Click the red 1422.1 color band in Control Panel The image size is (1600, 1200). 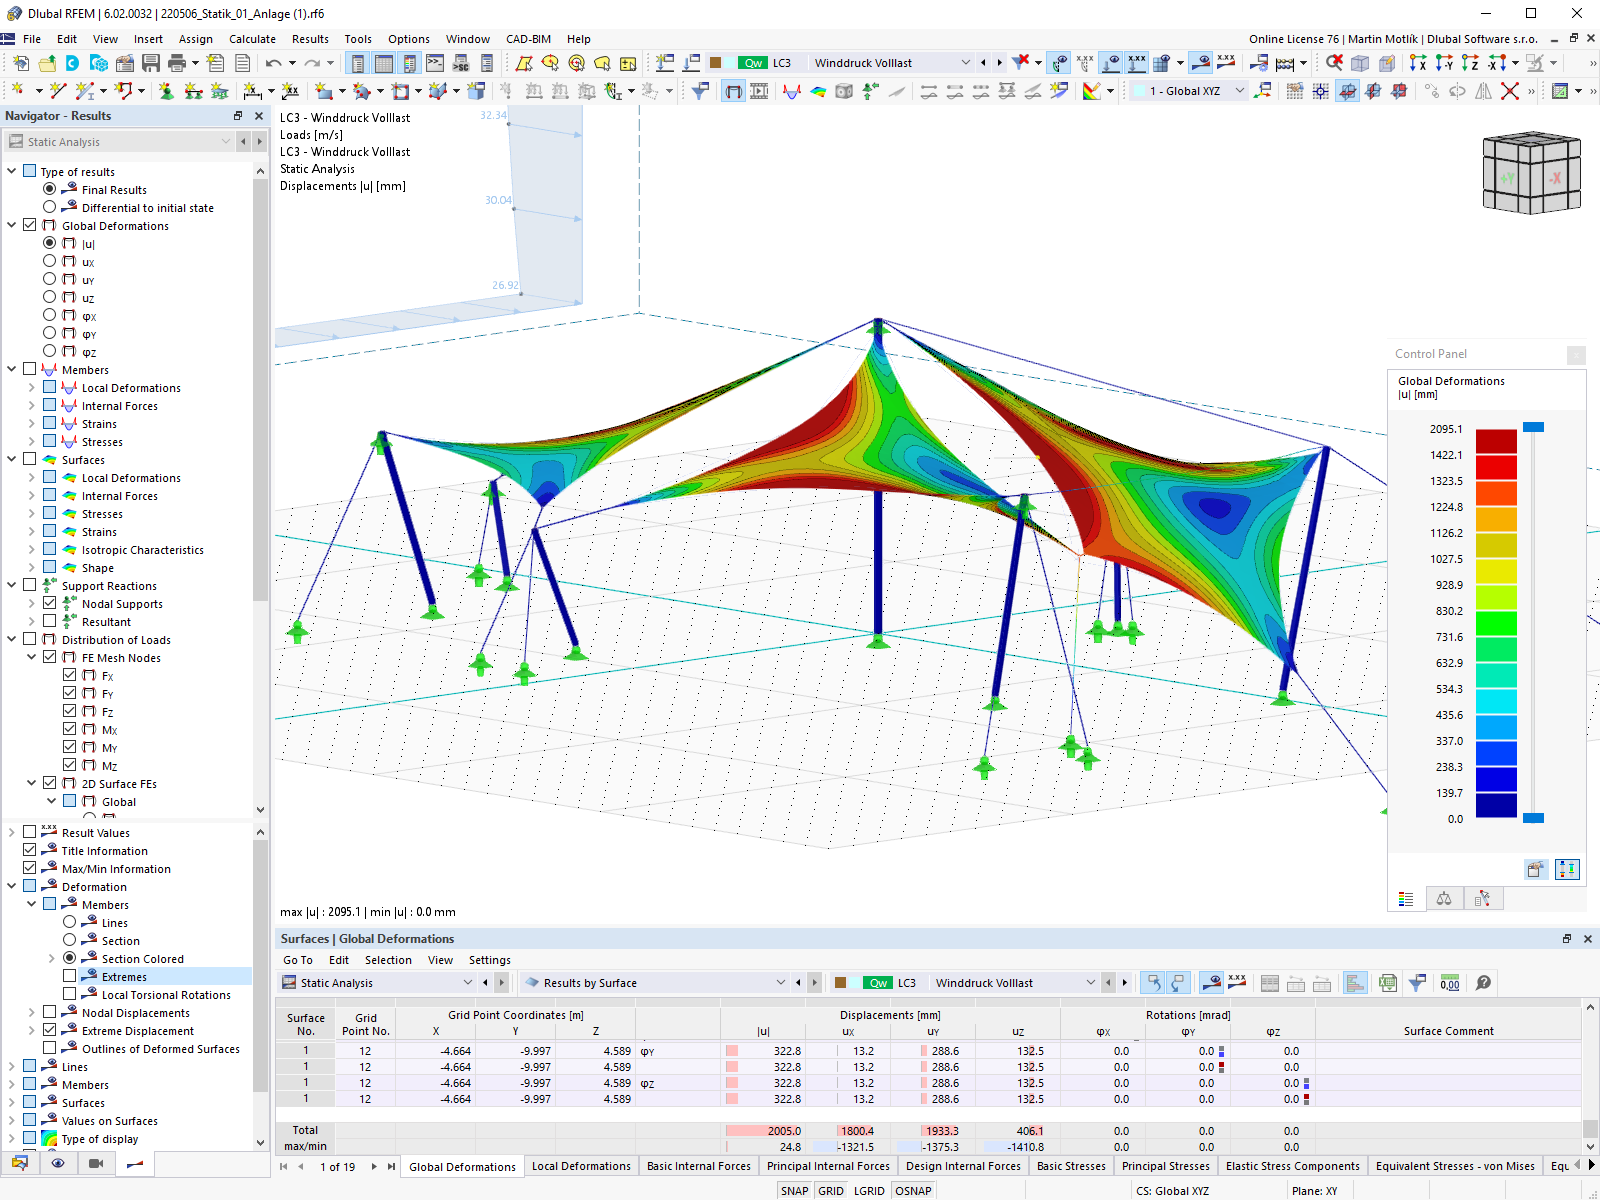tap(1496, 467)
